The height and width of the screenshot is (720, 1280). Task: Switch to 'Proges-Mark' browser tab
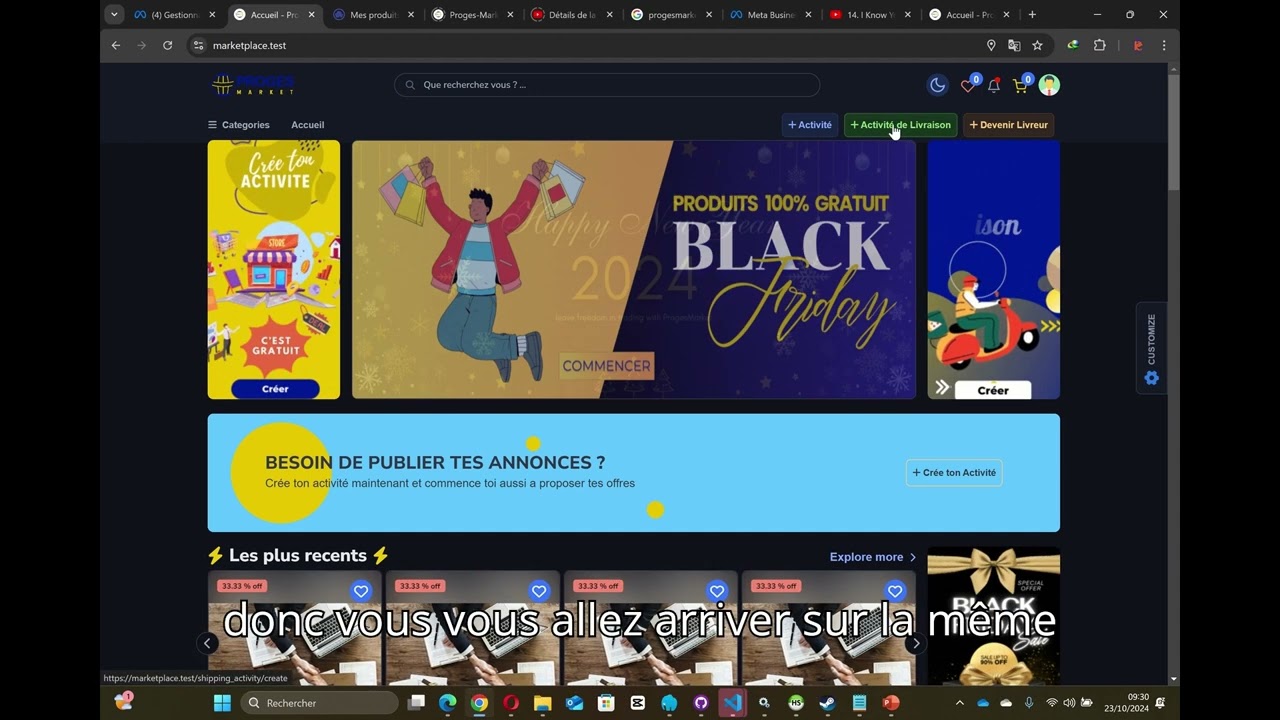[x=474, y=15]
